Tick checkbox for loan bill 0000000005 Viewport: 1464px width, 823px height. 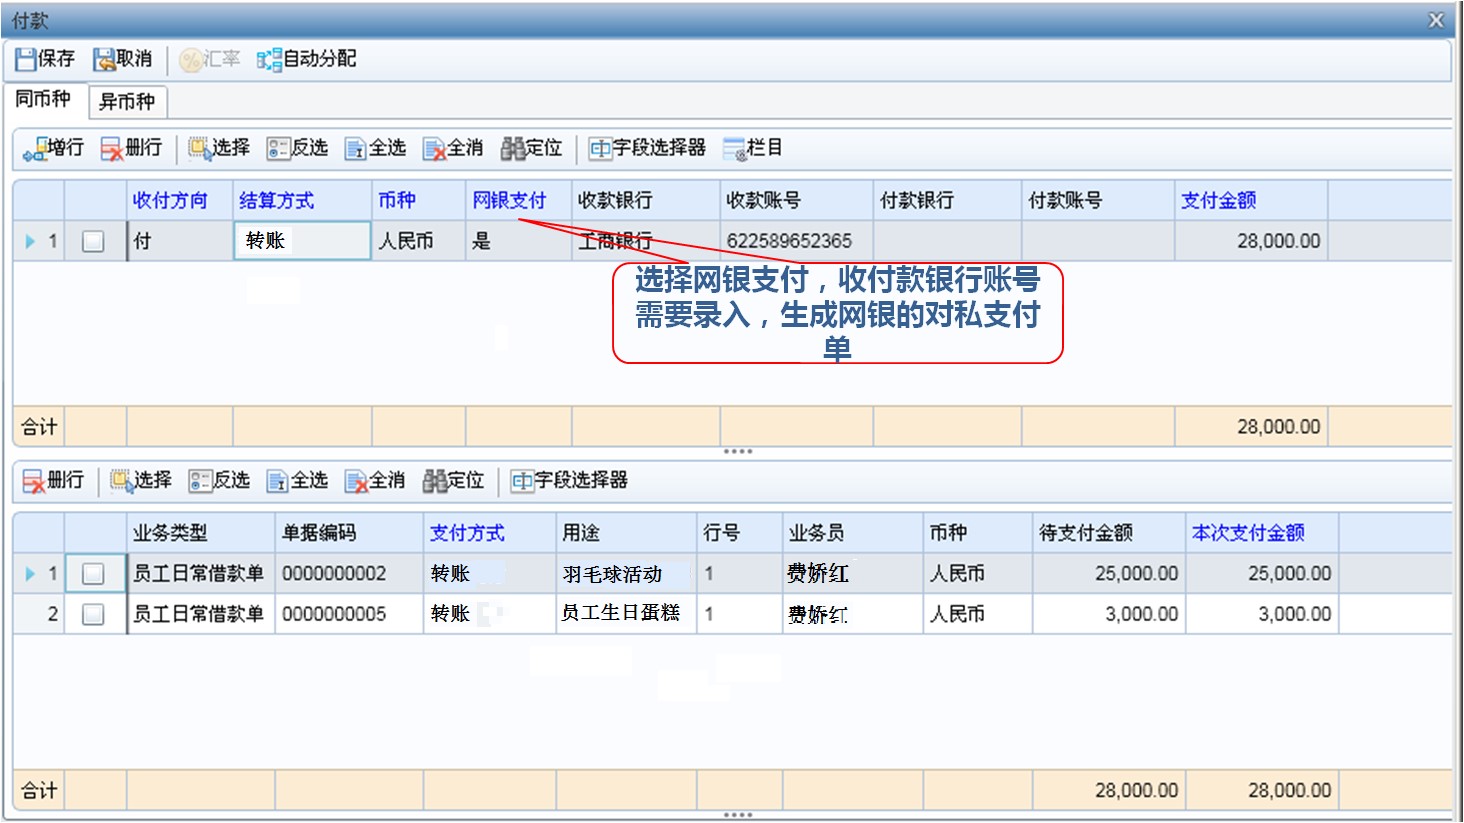point(93,614)
